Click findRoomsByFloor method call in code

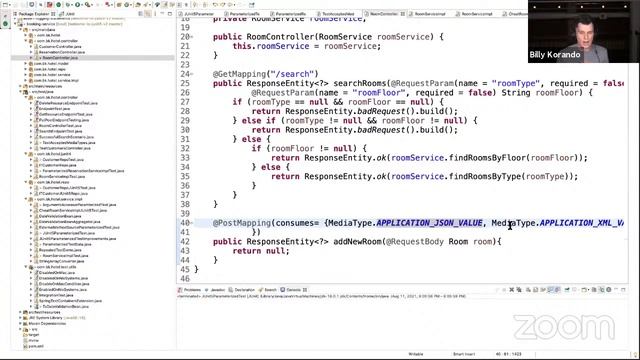coord(487,158)
